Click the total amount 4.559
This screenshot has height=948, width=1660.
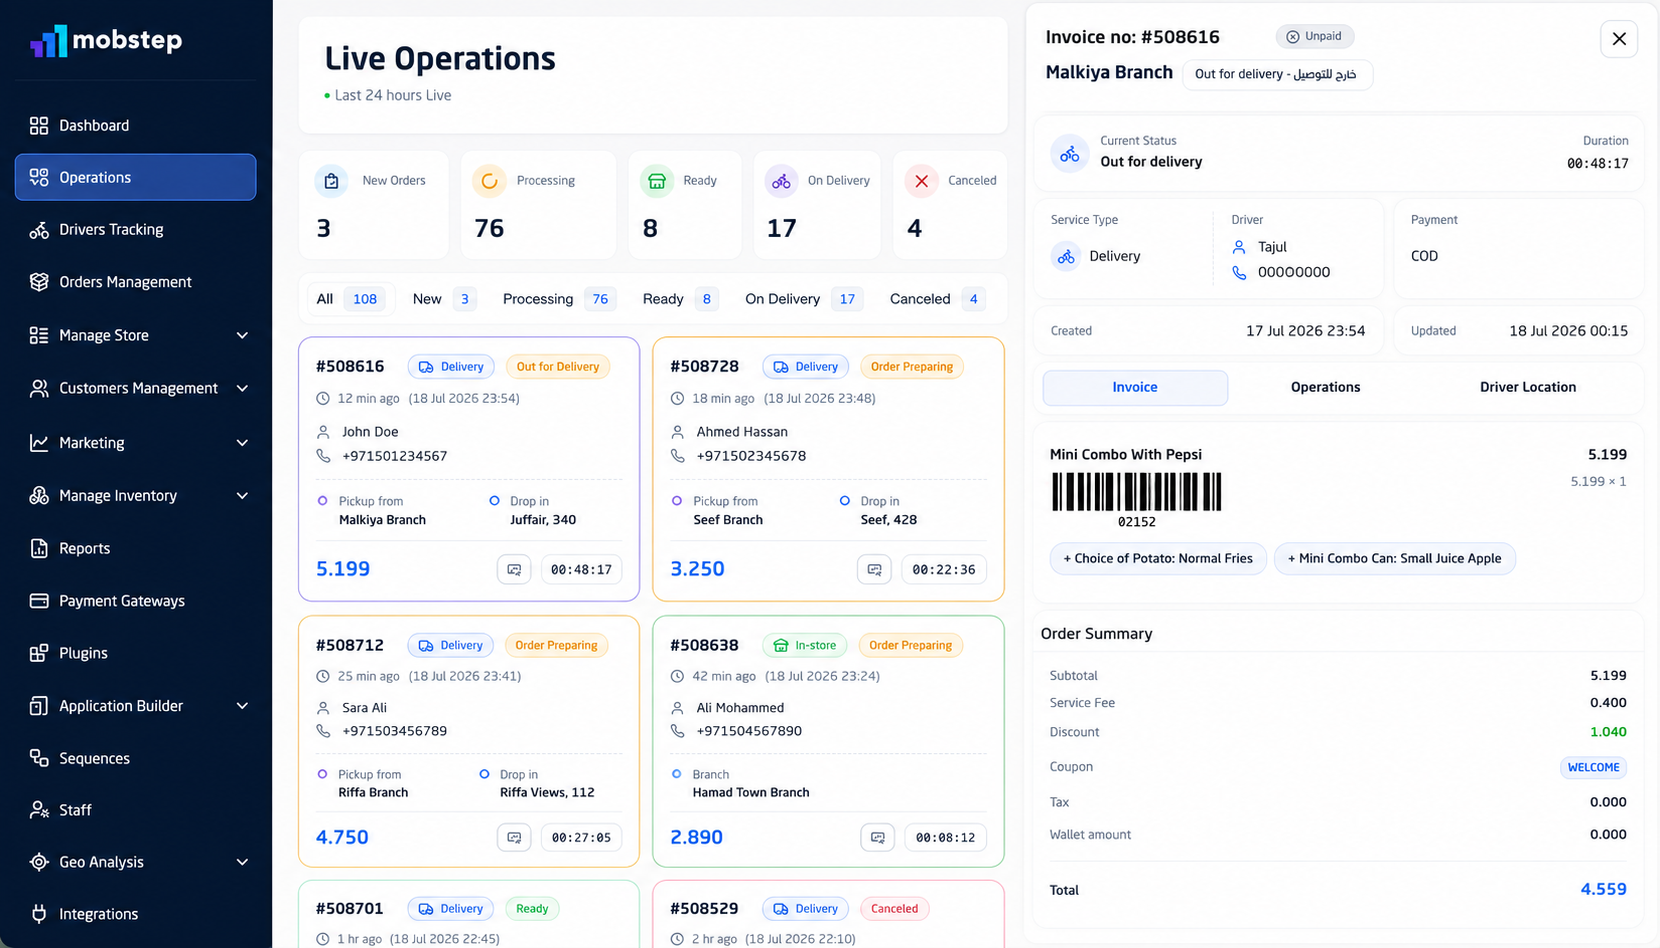(x=1603, y=889)
